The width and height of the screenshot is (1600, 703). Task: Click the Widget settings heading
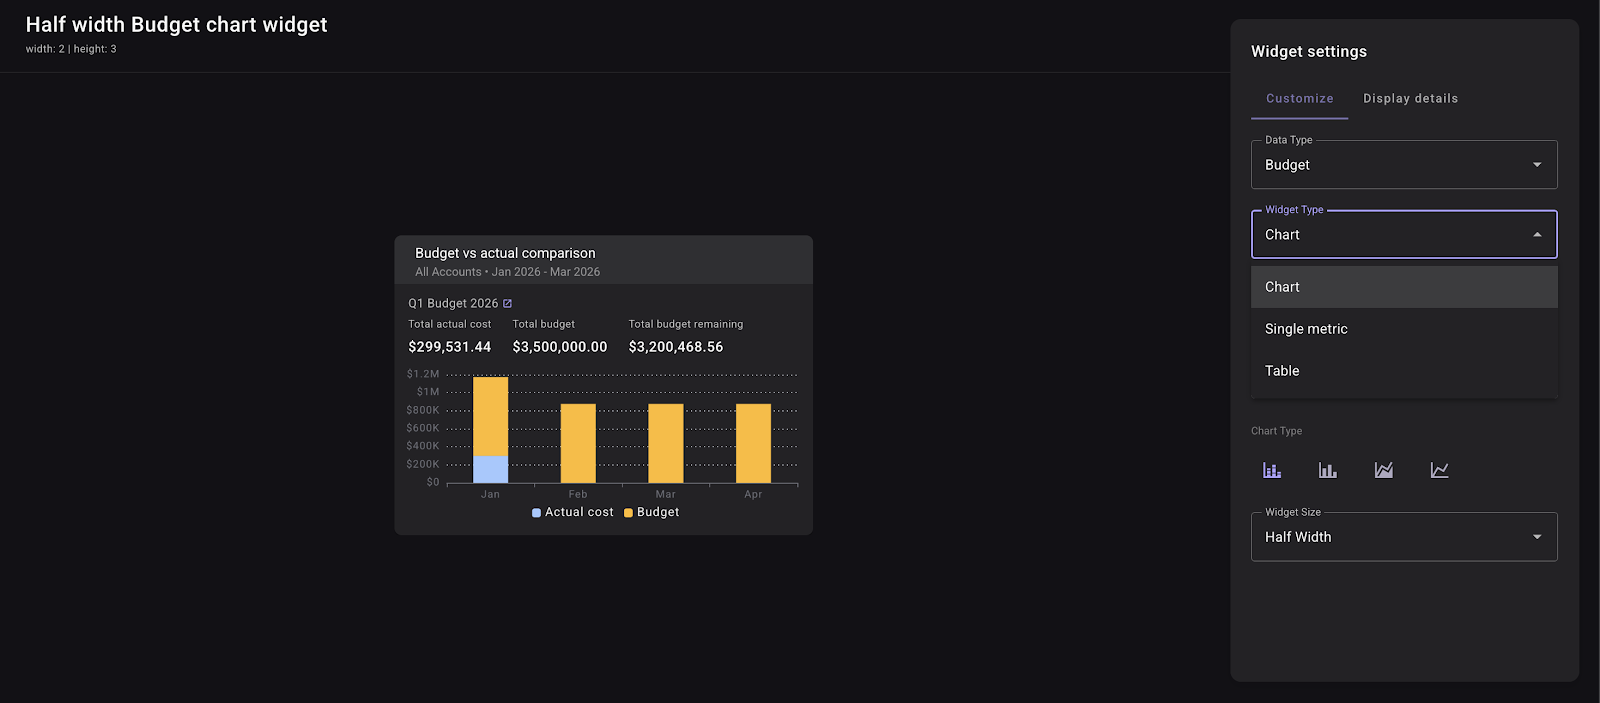(x=1309, y=51)
